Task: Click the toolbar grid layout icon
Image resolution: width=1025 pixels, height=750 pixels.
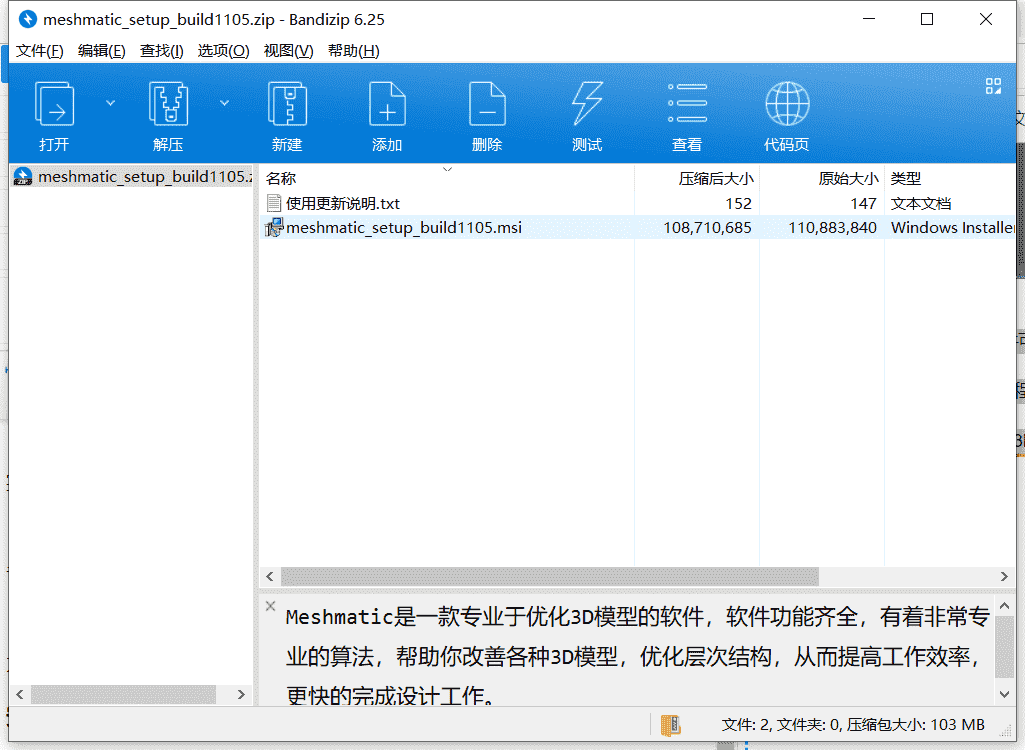Action: (x=993, y=86)
